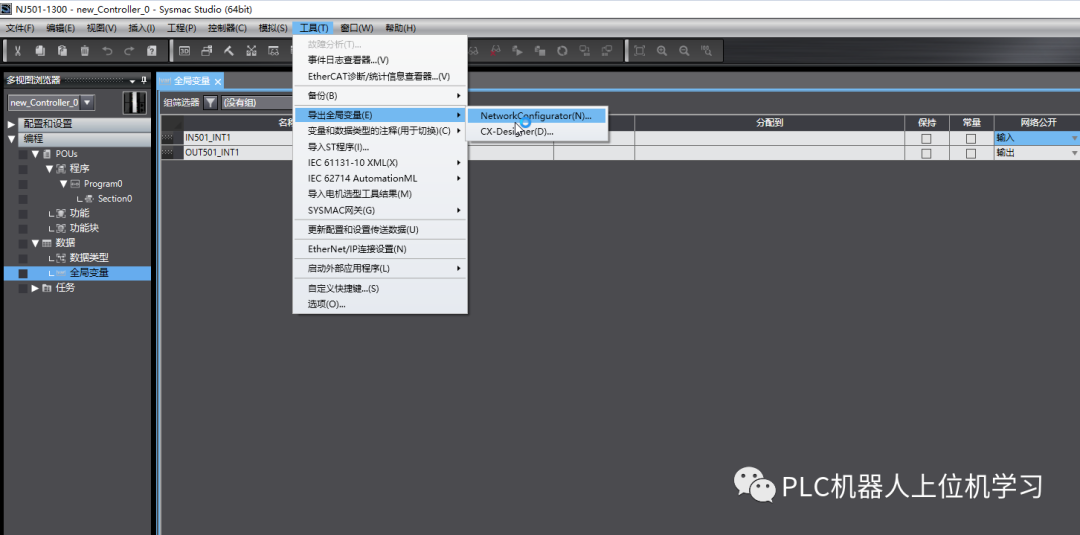Viewport: 1080px width, 535px height.
Task: Collapse the Program0 tree node
Action: (x=63, y=184)
